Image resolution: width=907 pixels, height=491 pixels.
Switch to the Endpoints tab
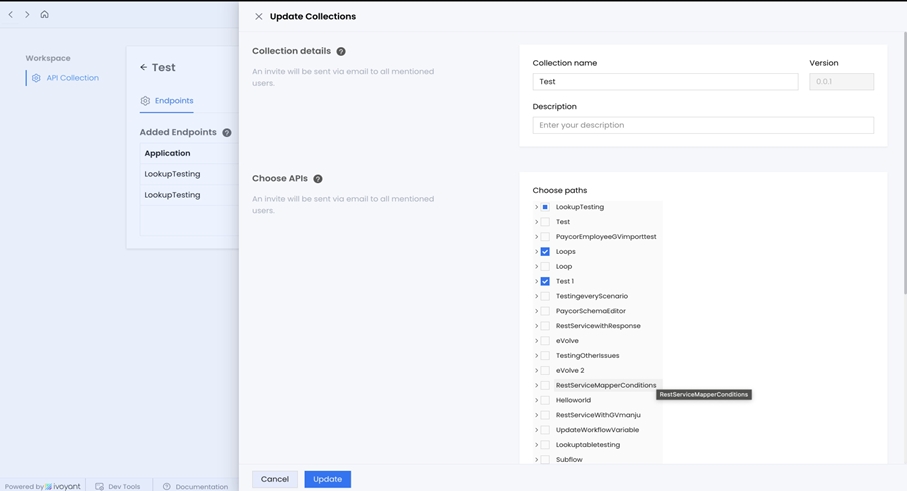tap(167, 101)
